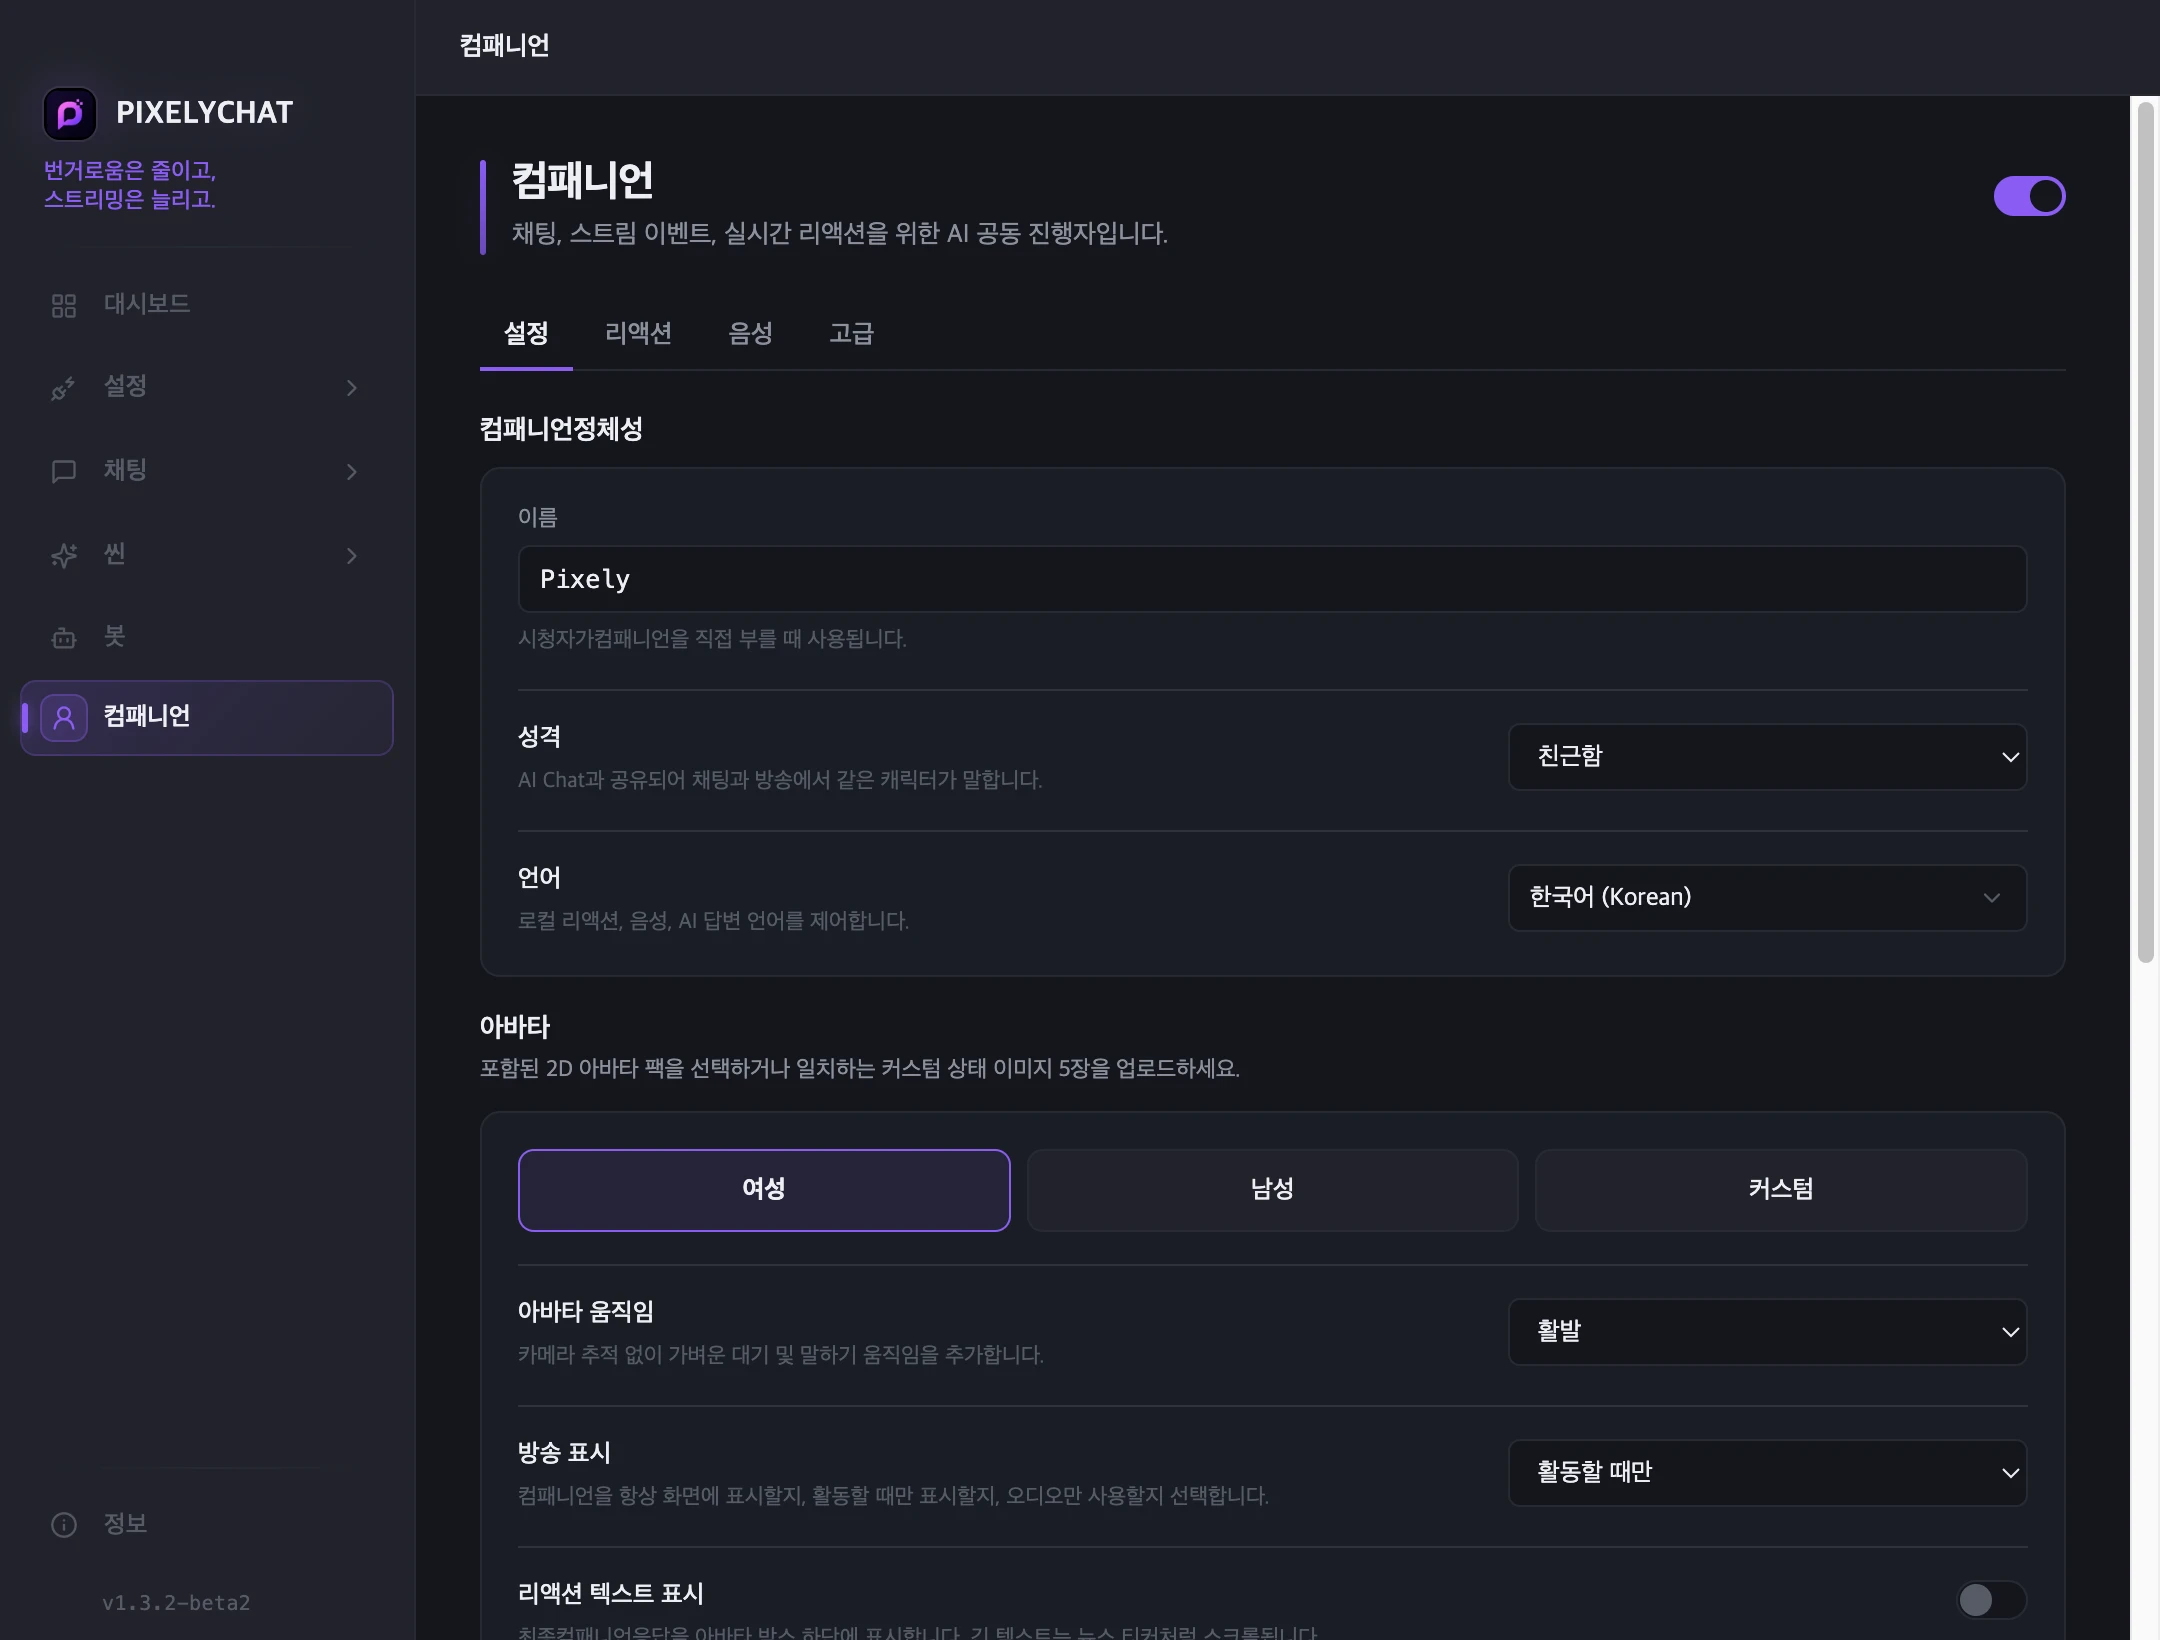Click the vertical page scrollbar

(2145, 532)
